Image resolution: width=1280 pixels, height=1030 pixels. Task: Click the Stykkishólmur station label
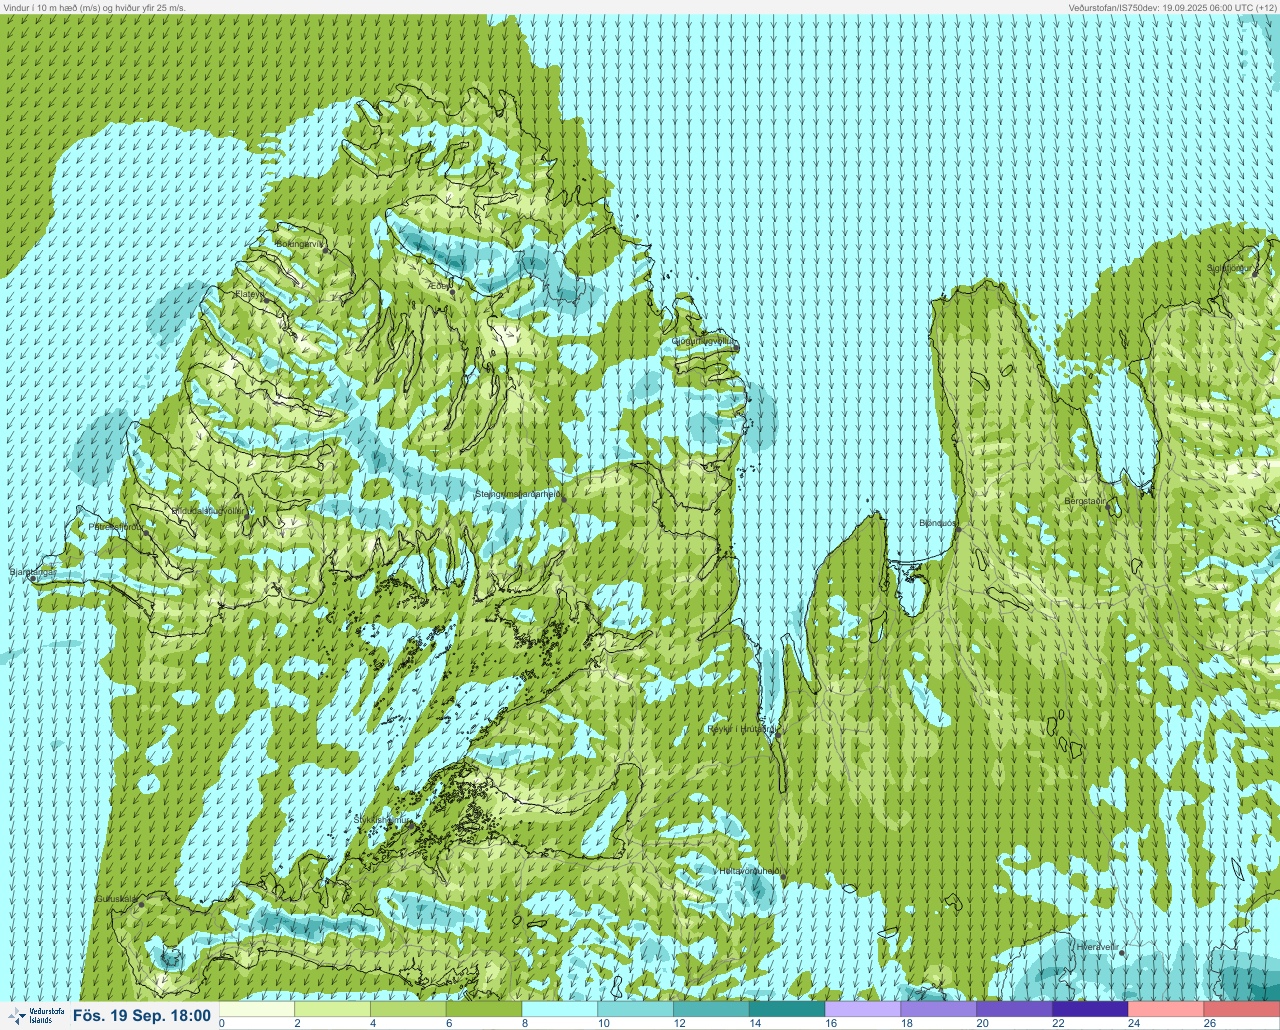tap(382, 819)
